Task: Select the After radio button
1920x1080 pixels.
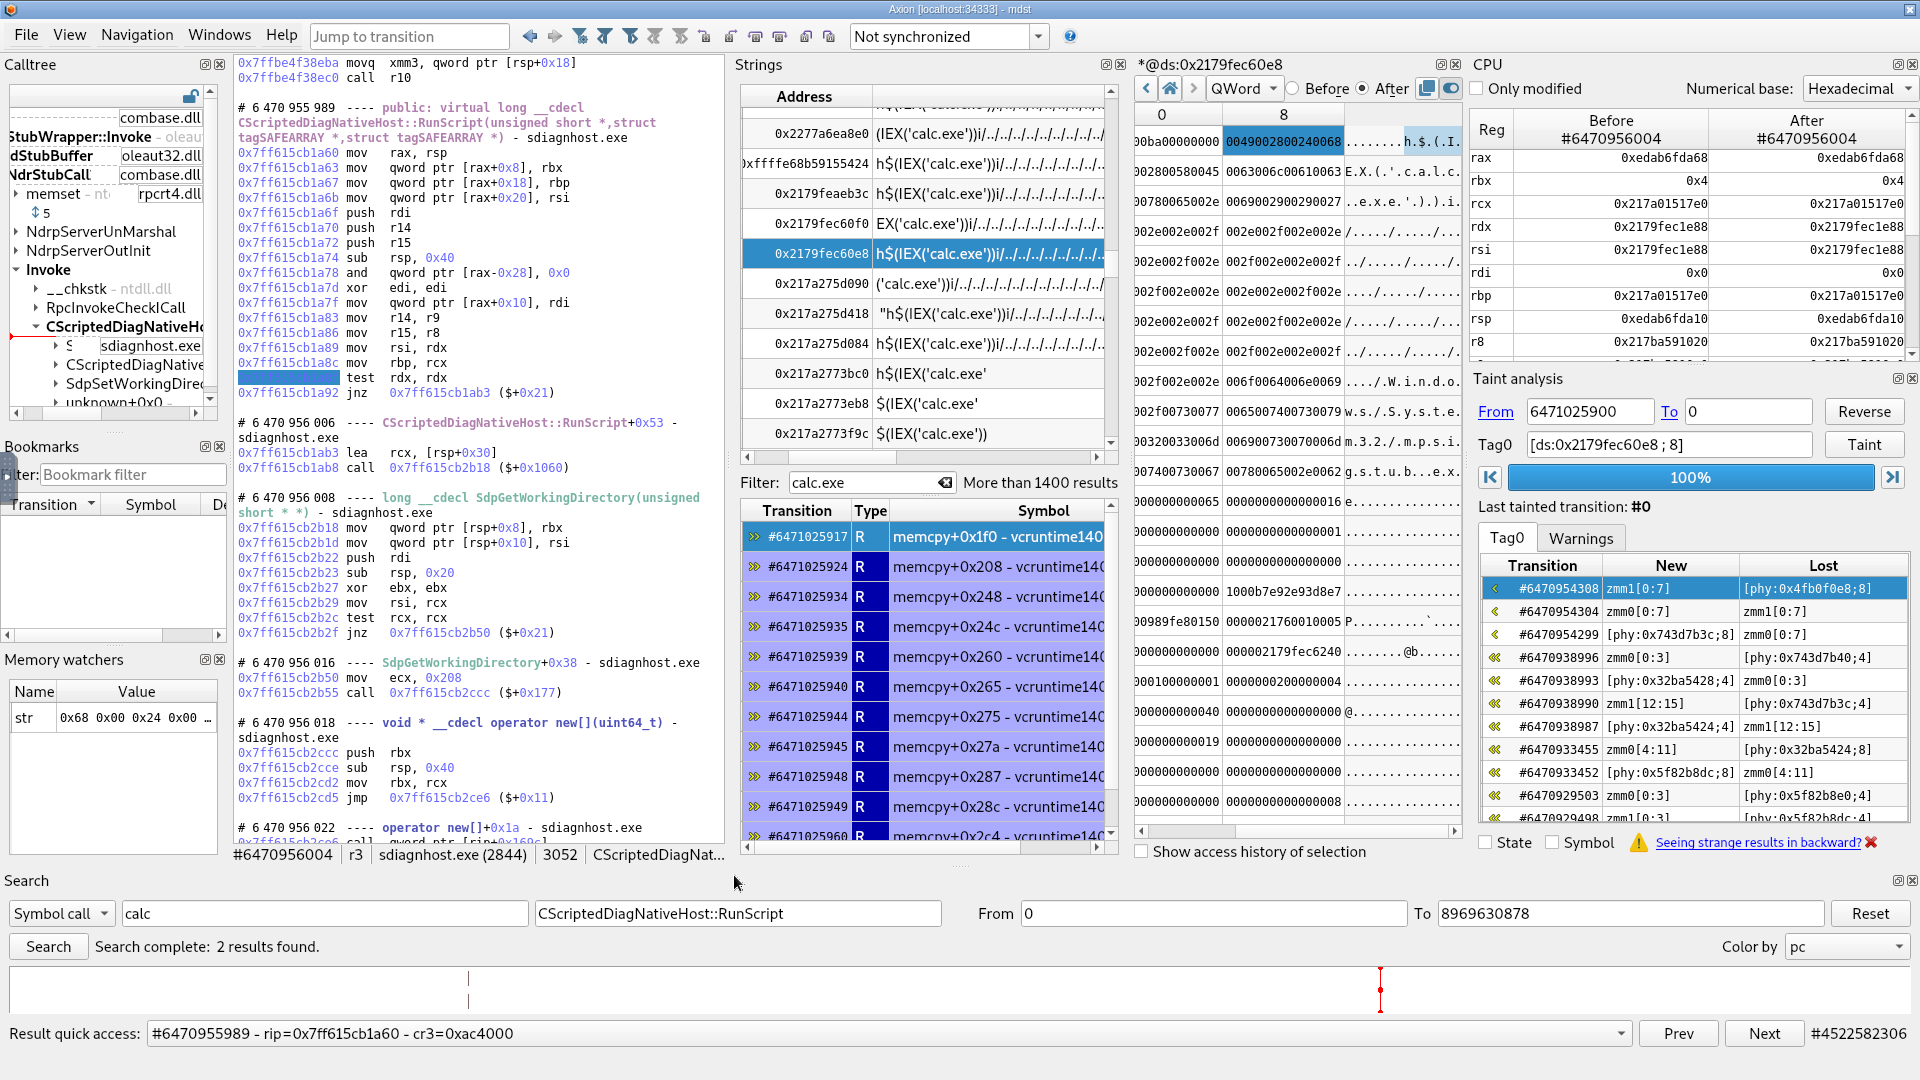Action: (1362, 89)
